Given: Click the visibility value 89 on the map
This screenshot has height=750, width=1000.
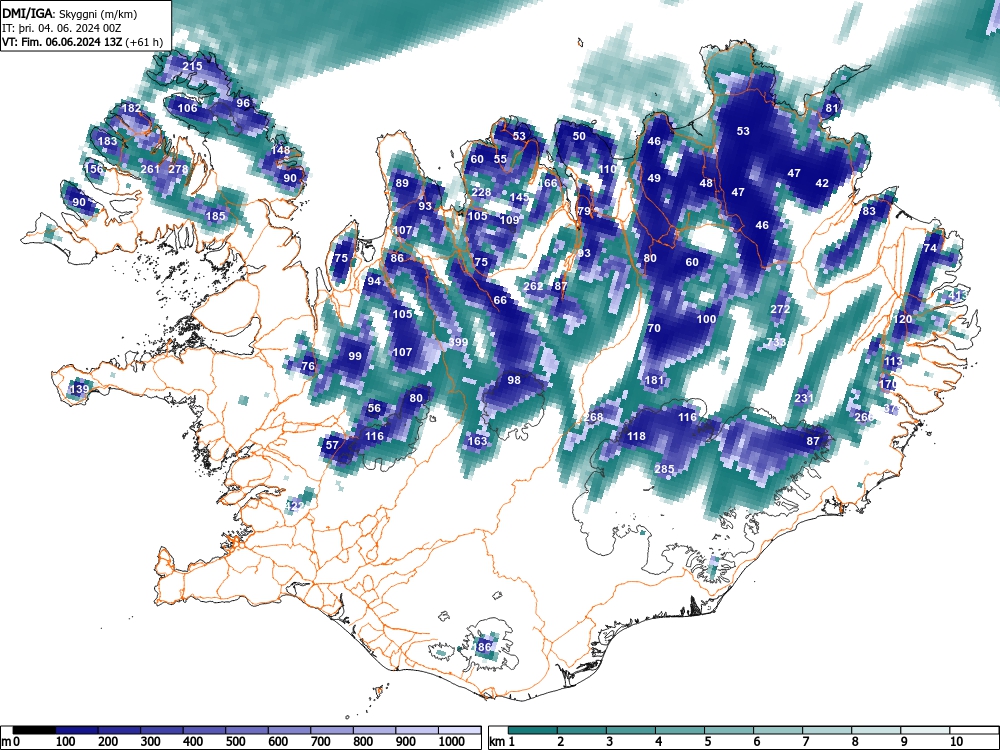Looking at the screenshot, I should (x=402, y=183).
